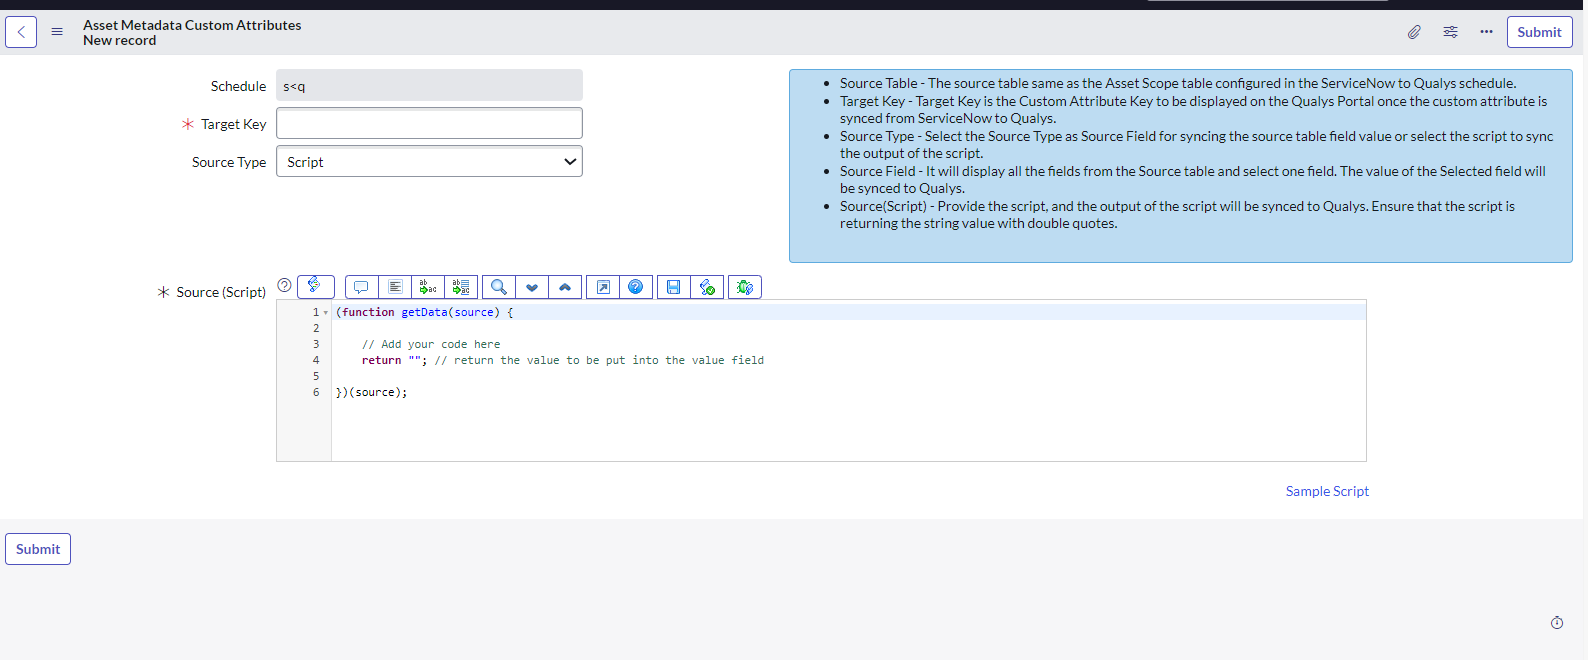Click the search magnifier icon in the script toolbar
This screenshot has width=1588, height=660.
498,287
